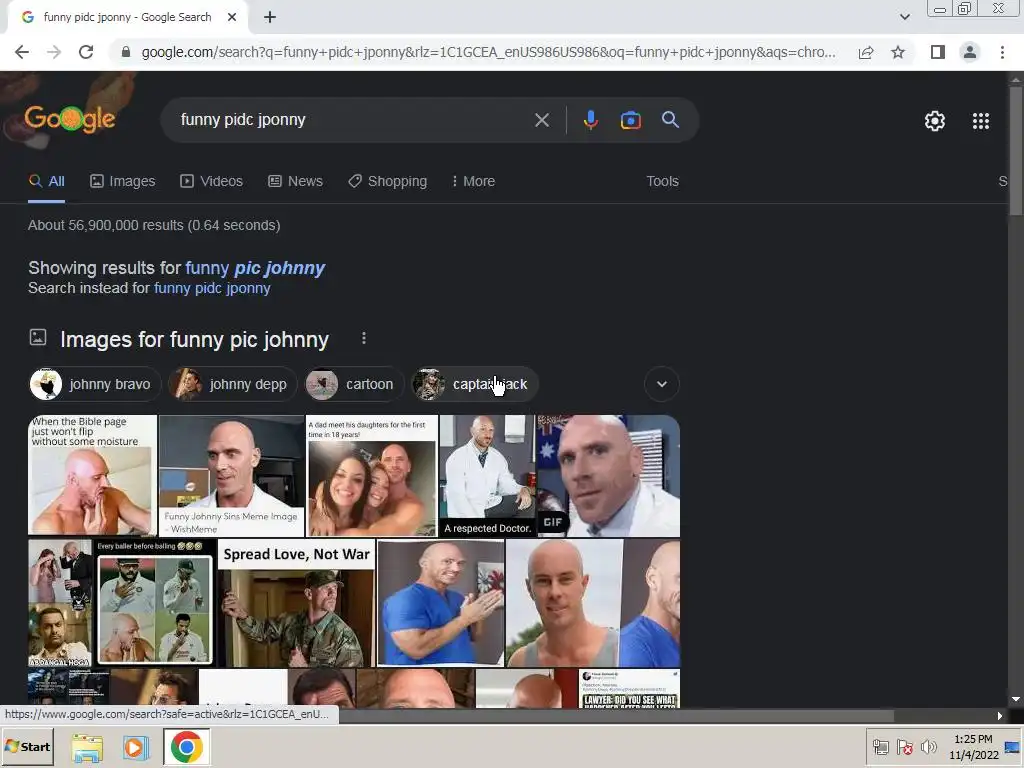The image size is (1024, 768).
Task: Bookmark this page with the star icon
Action: (898, 52)
